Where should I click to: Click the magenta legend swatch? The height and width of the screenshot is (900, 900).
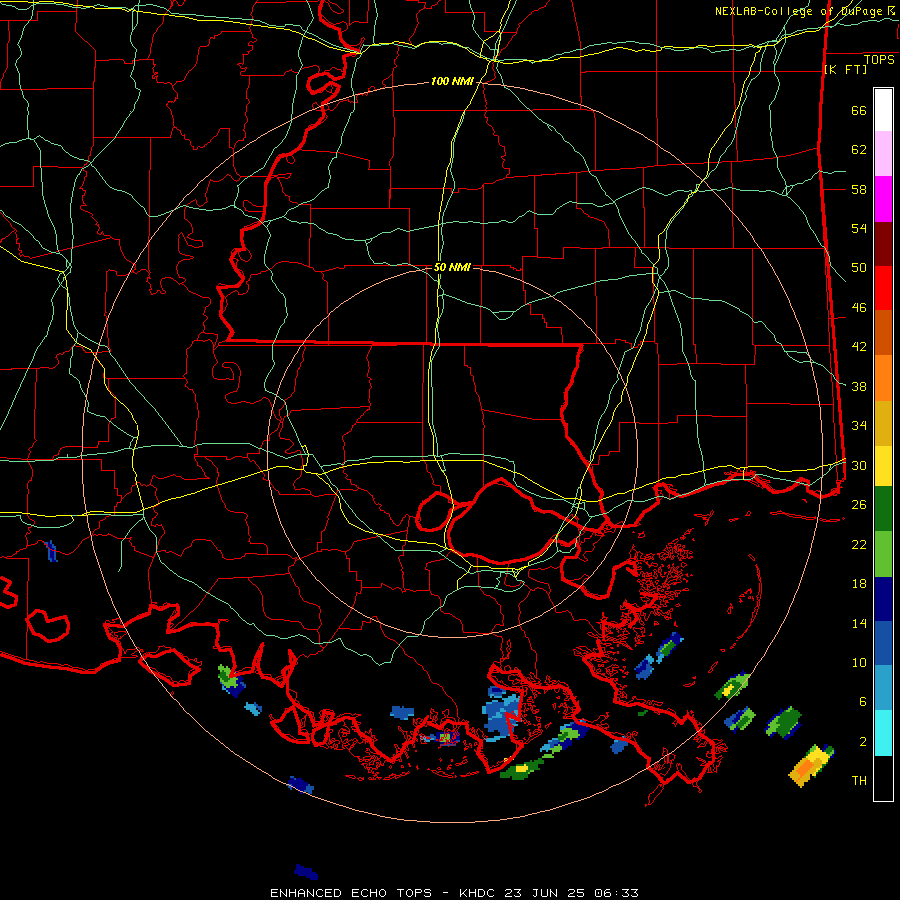coord(883,199)
